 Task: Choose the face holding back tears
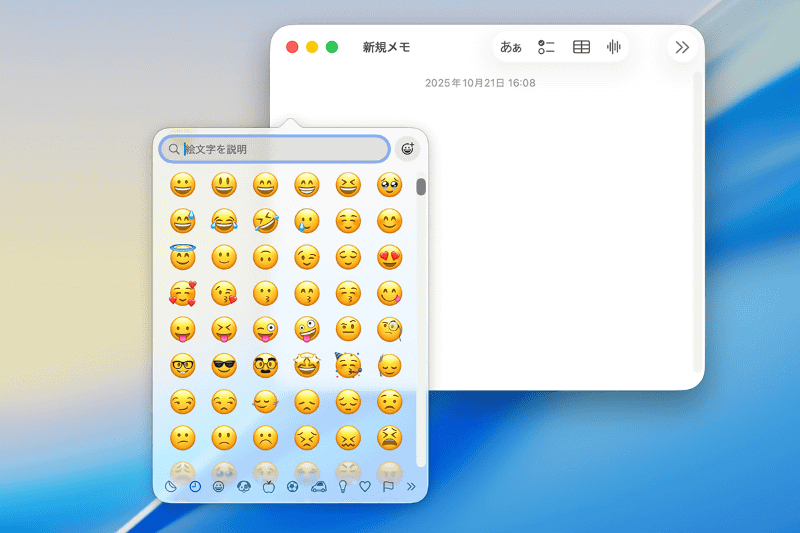click(x=389, y=185)
